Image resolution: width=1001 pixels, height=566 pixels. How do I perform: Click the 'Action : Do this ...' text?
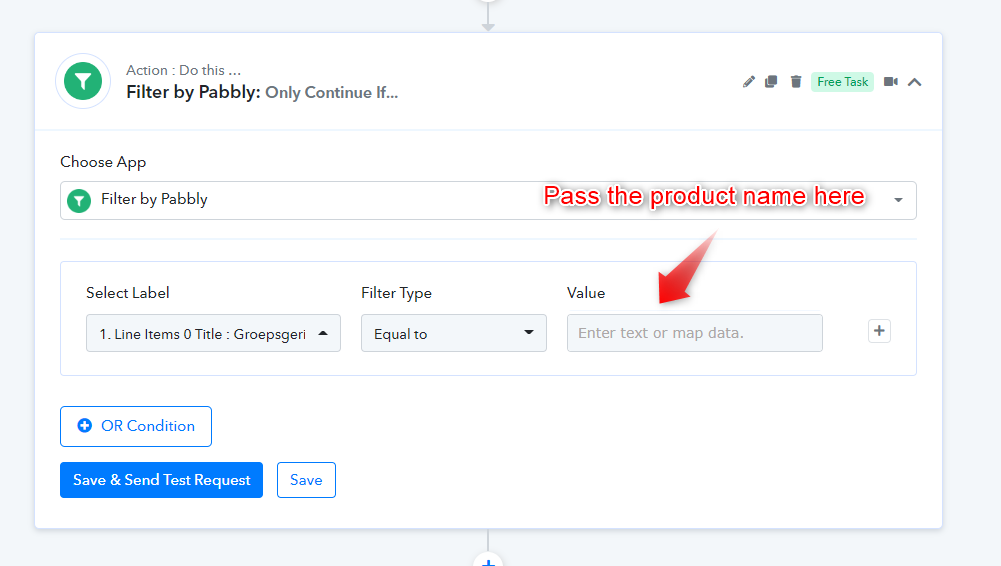point(183,70)
